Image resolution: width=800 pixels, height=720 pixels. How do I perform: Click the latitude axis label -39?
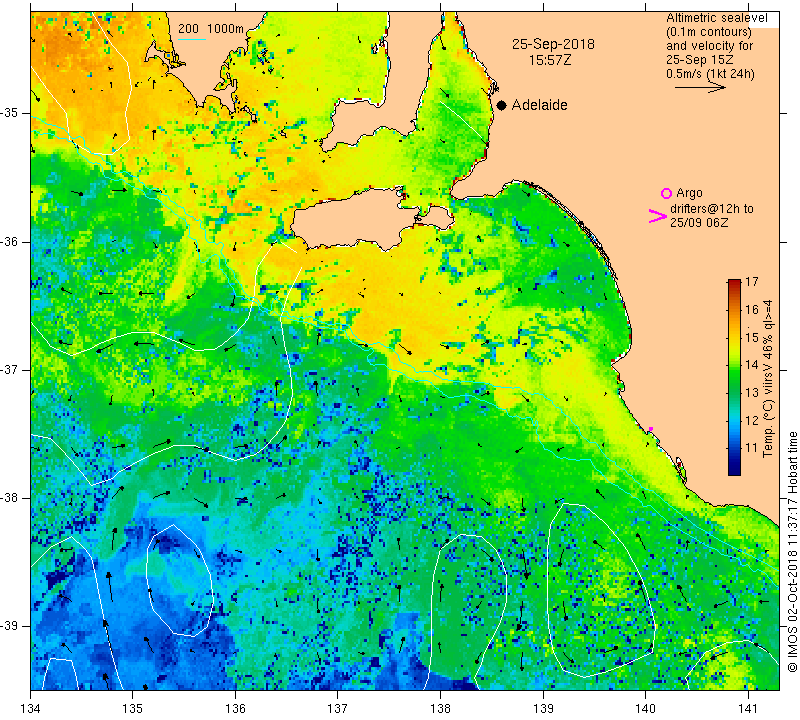click(x=10, y=626)
